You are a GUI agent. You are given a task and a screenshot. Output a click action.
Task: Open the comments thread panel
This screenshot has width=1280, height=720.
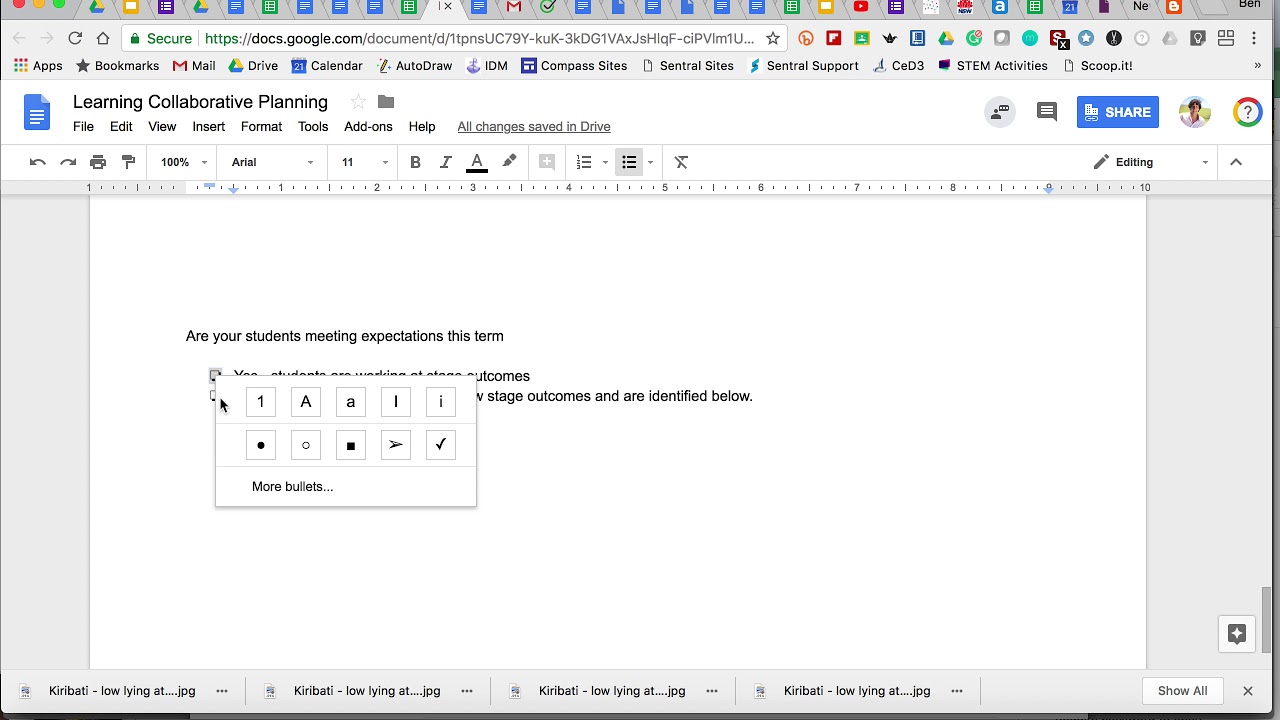coord(1047,112)
